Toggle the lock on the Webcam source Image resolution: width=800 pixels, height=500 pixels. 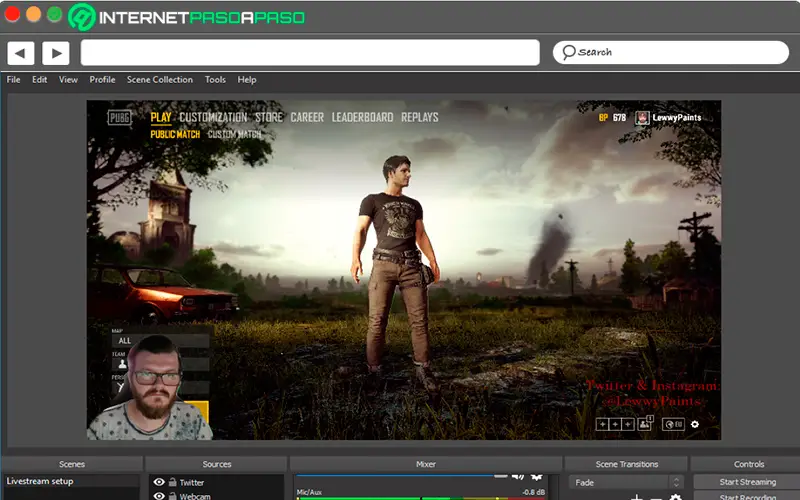(173, 496)
